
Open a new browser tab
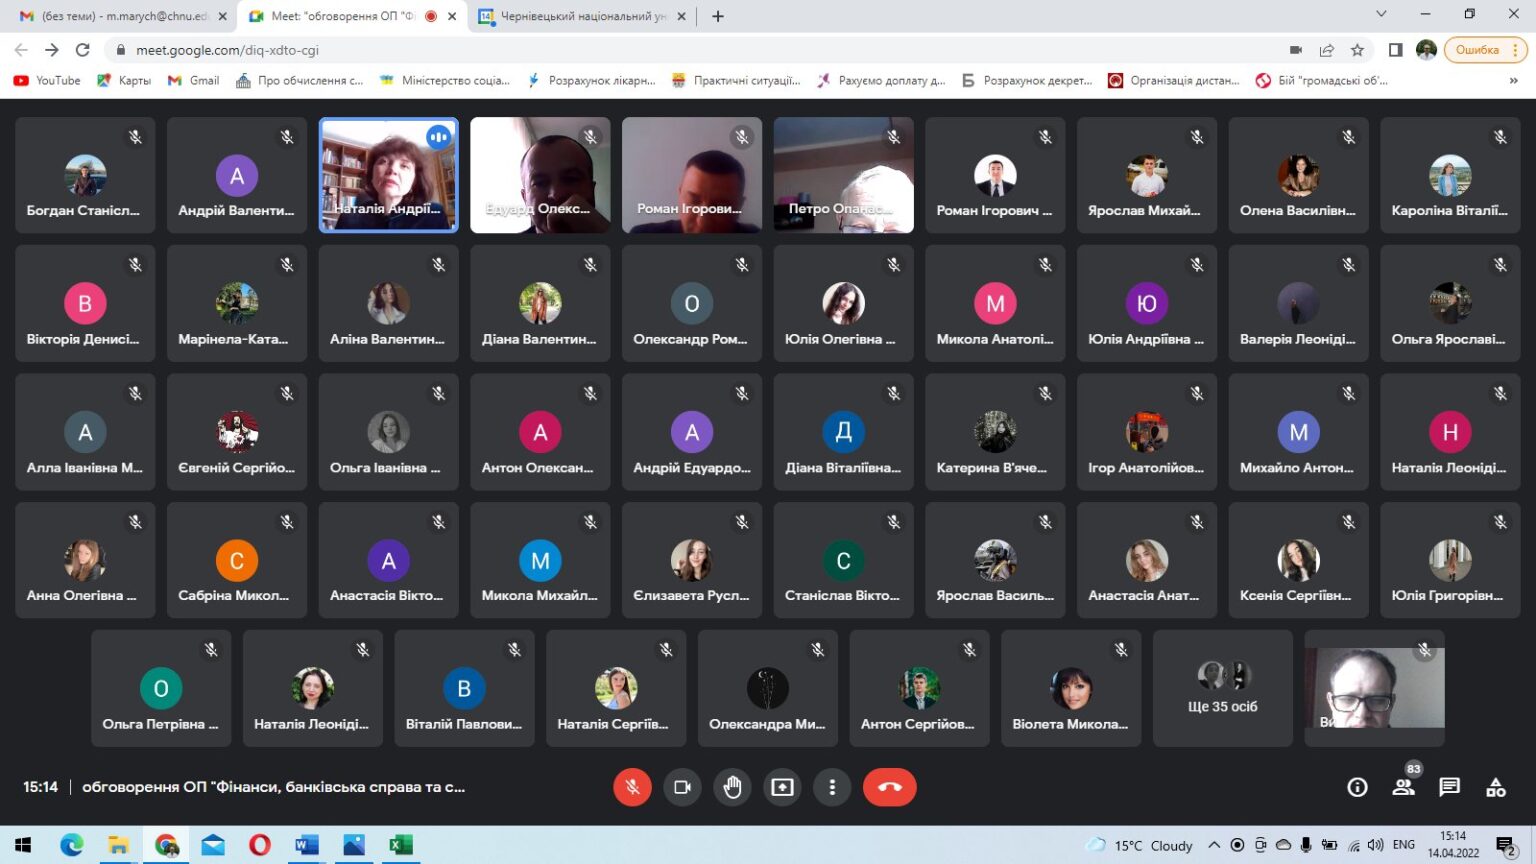pos(718,16)
